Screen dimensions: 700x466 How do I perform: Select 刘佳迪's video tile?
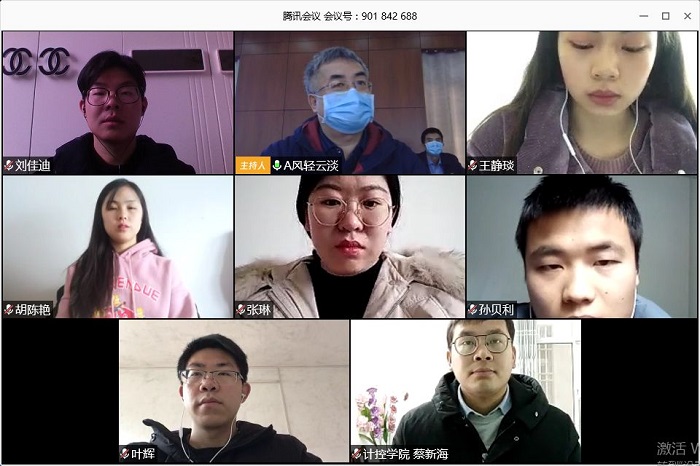118,103
